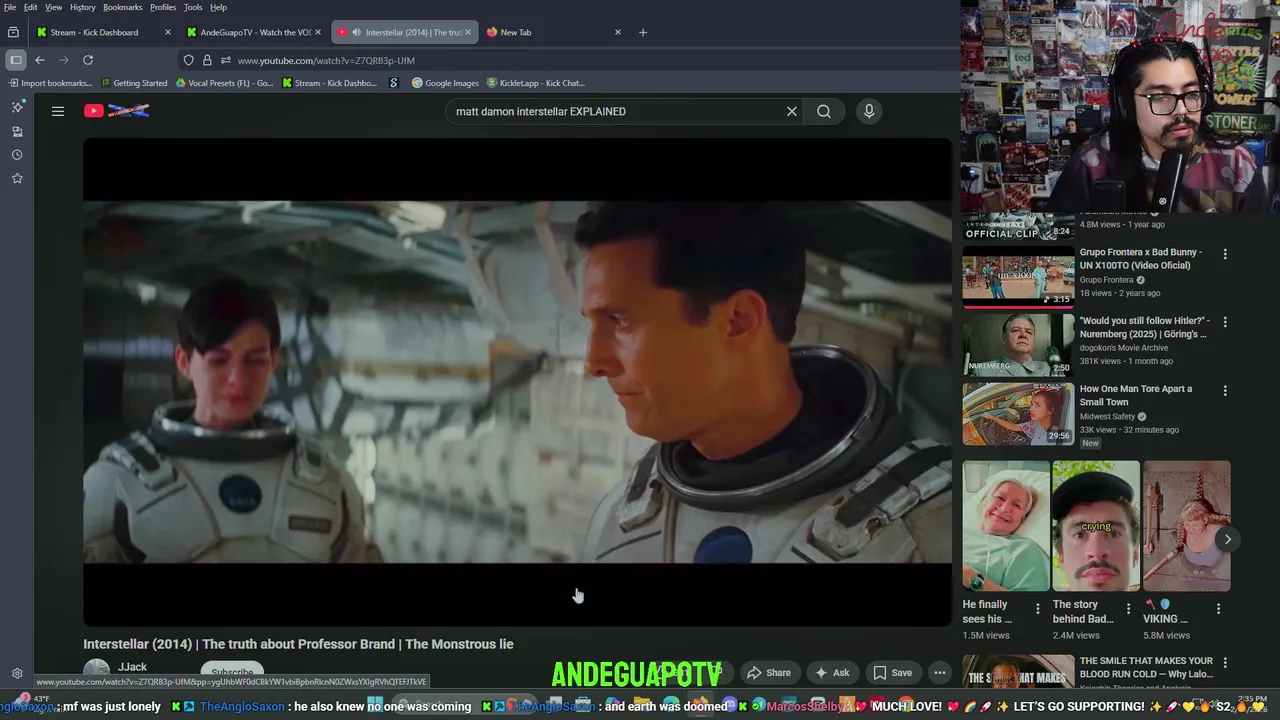The width and height of the screenshot is (1280, 720).
Task: Open the Tools menu
Action: pyautogui.click(x=193, y=7)
